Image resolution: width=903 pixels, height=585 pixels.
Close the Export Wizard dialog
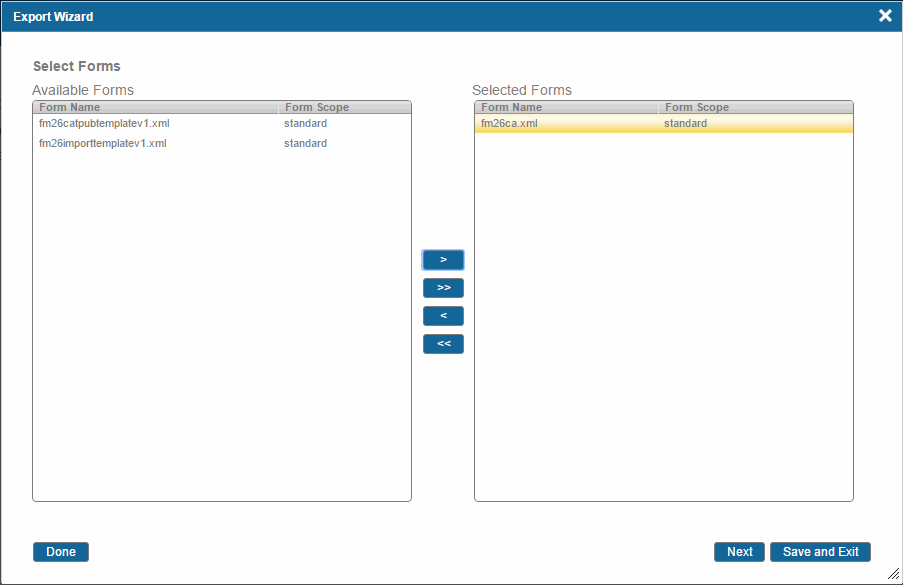point(885,16)
